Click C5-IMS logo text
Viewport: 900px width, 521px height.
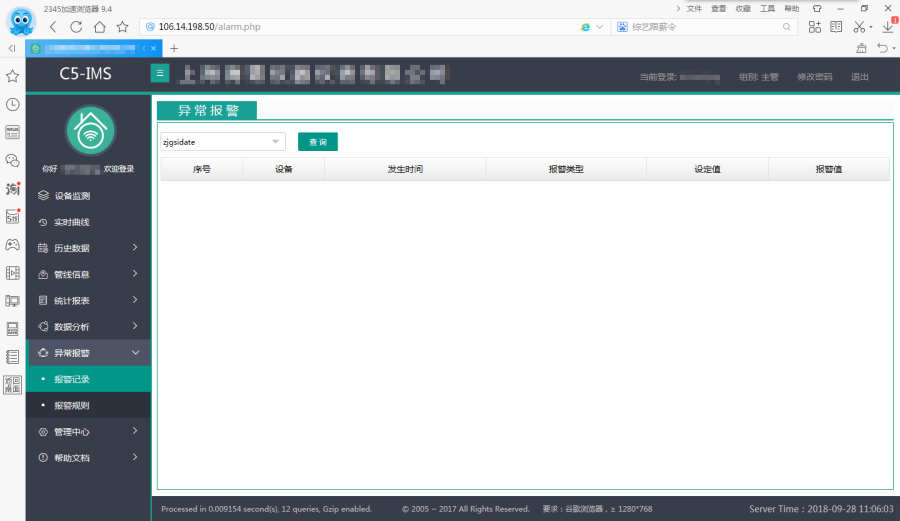86,73
